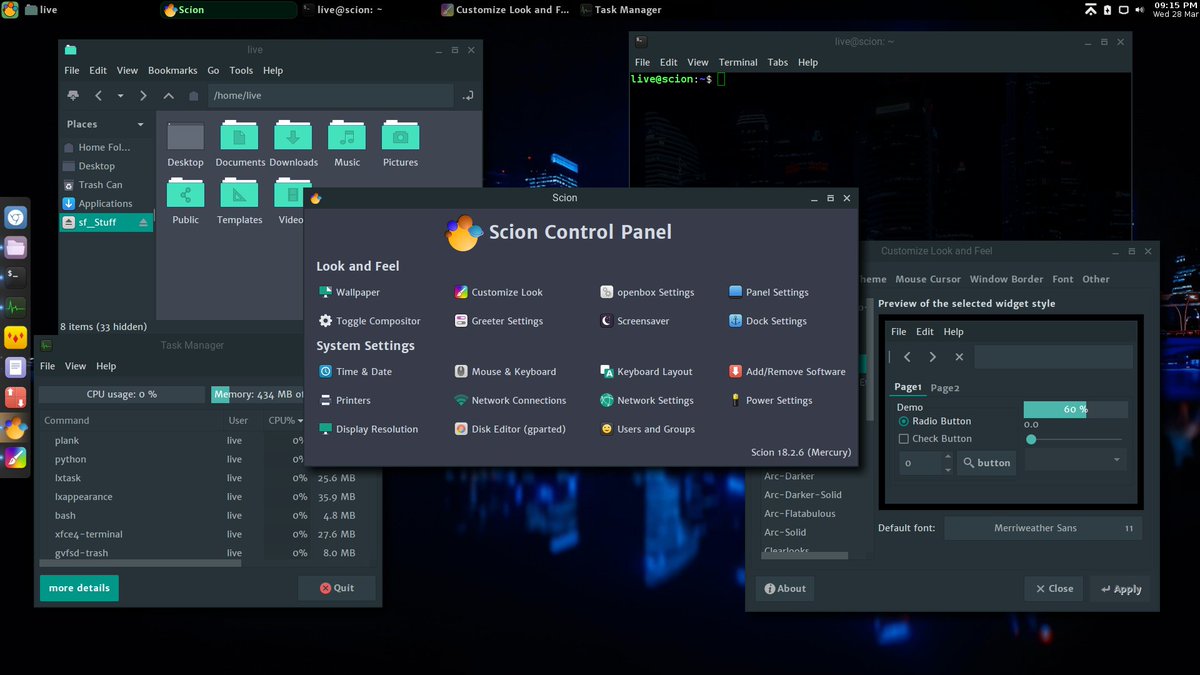The height and width of the screenshot is (675, 1200).
Task: Click Apply button in Customize Look
Action: click(1121, 589)
